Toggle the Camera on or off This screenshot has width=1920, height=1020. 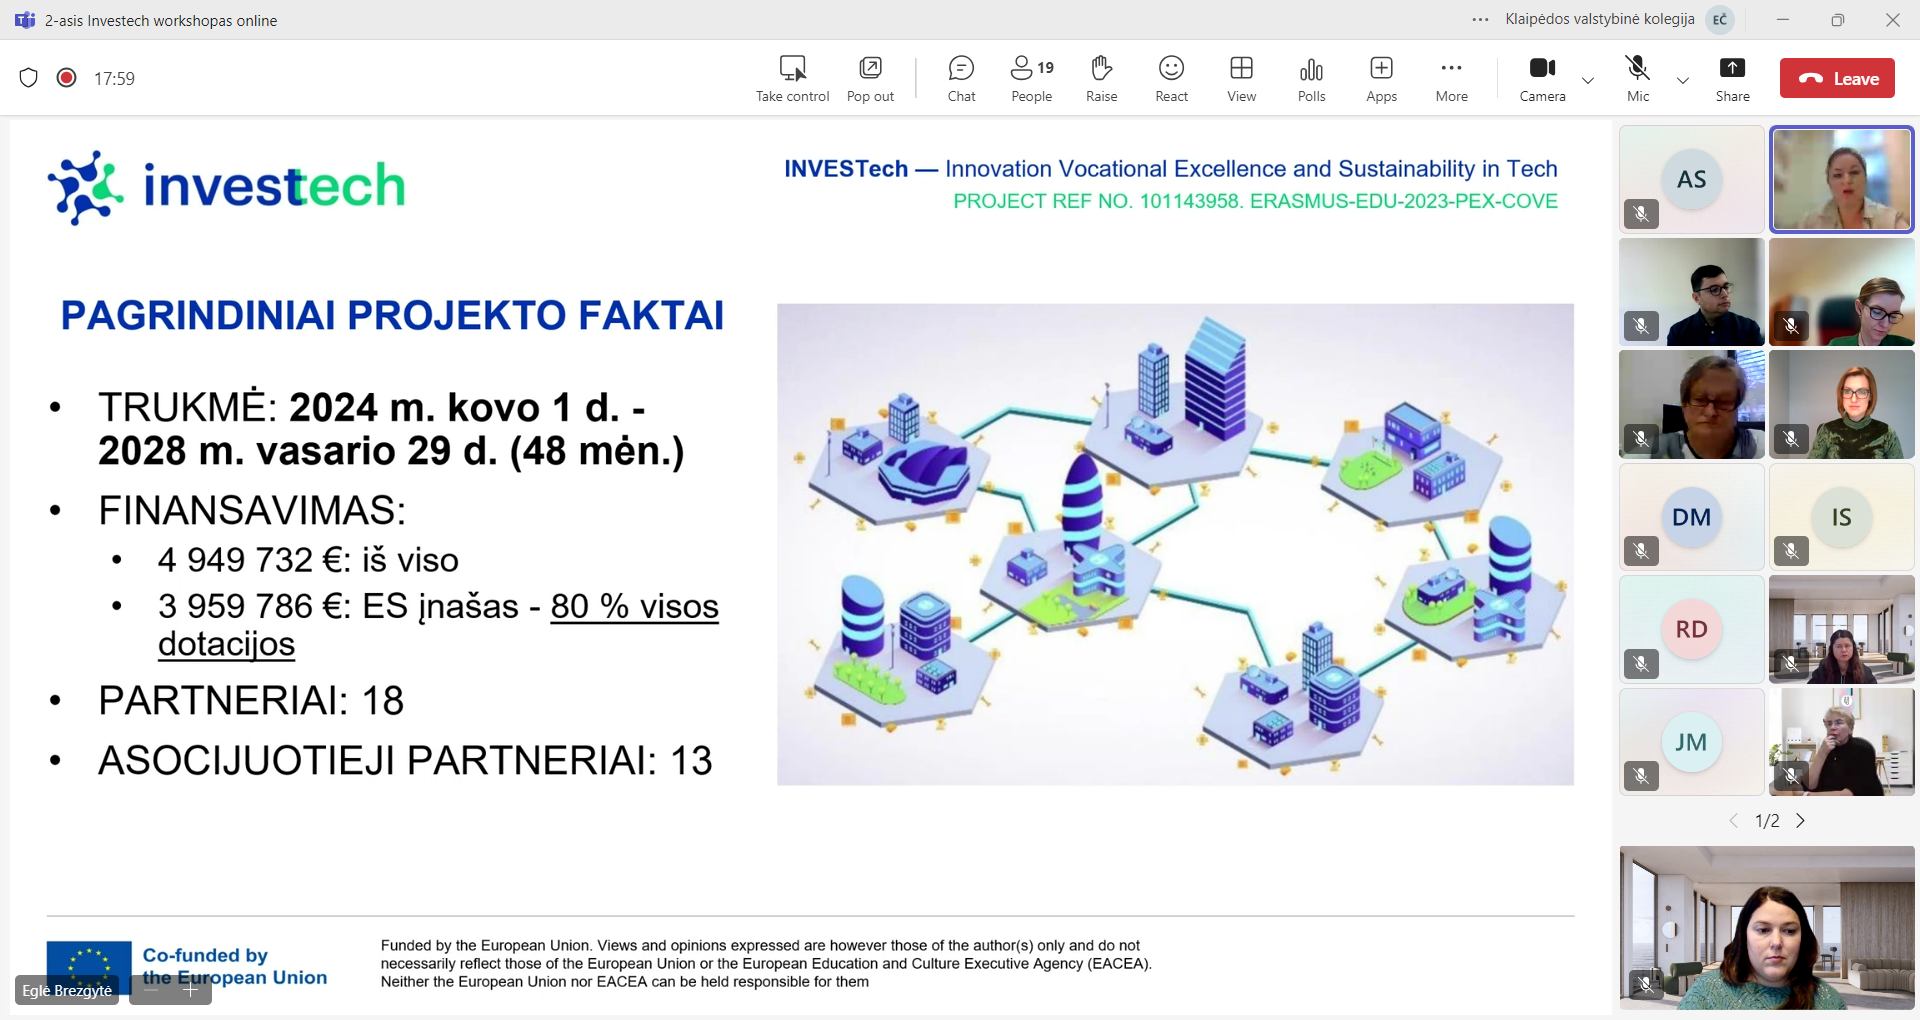click(x=1542, y=78)
